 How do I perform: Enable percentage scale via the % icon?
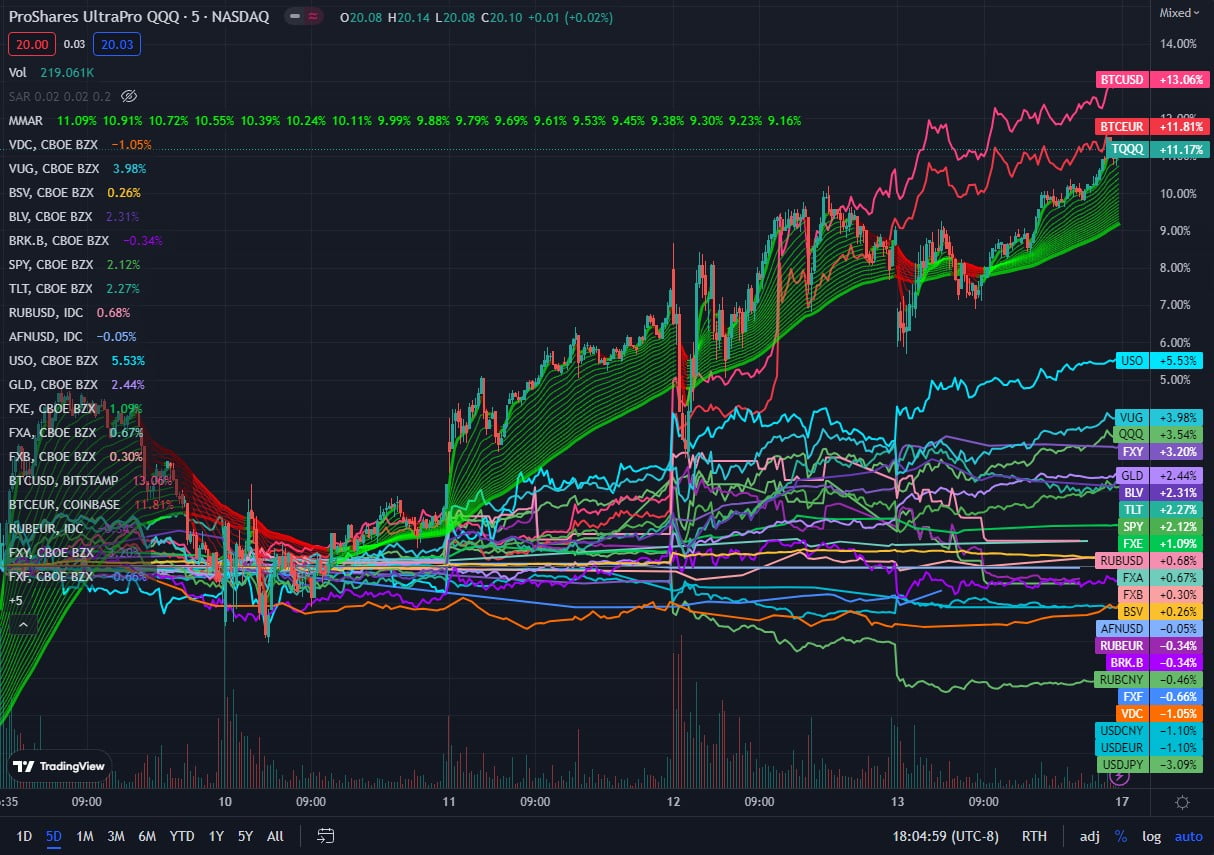coord(1120,836)
